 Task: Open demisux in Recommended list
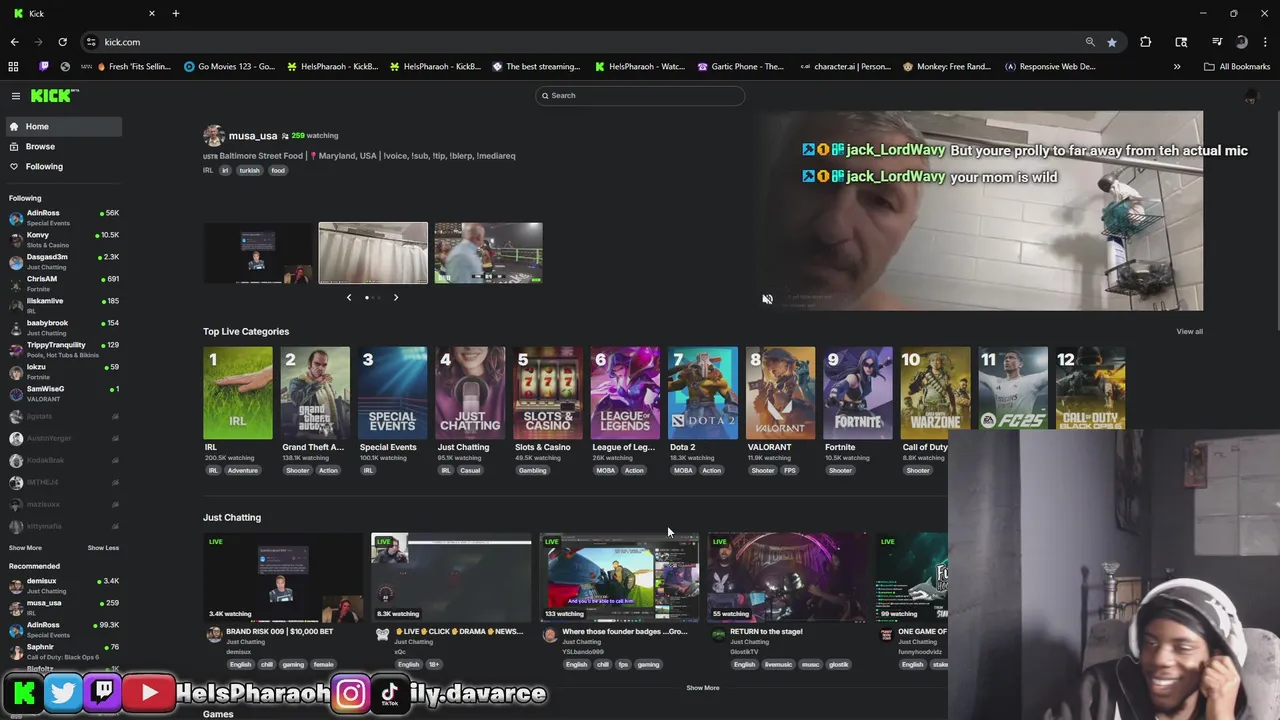pyautogui.click(x=62, y=585)
